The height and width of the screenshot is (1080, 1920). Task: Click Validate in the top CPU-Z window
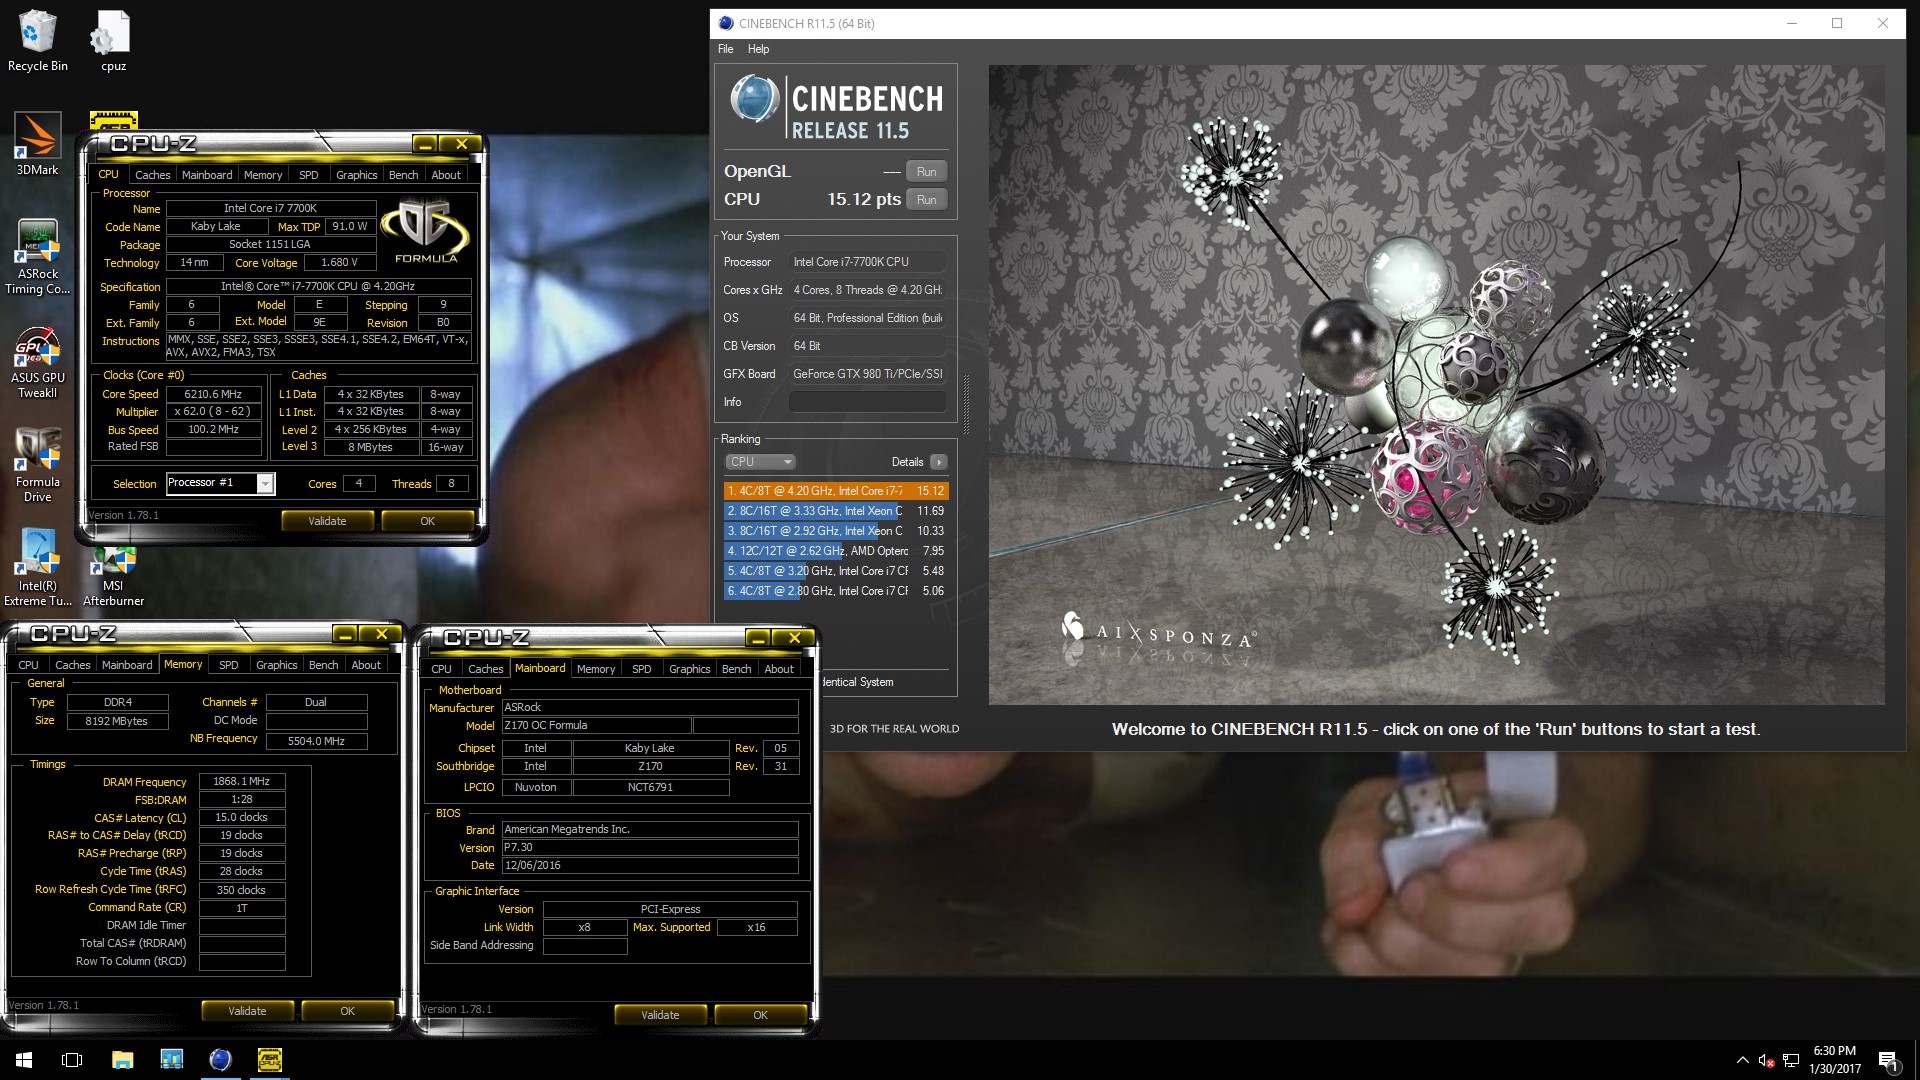(327, 521)
